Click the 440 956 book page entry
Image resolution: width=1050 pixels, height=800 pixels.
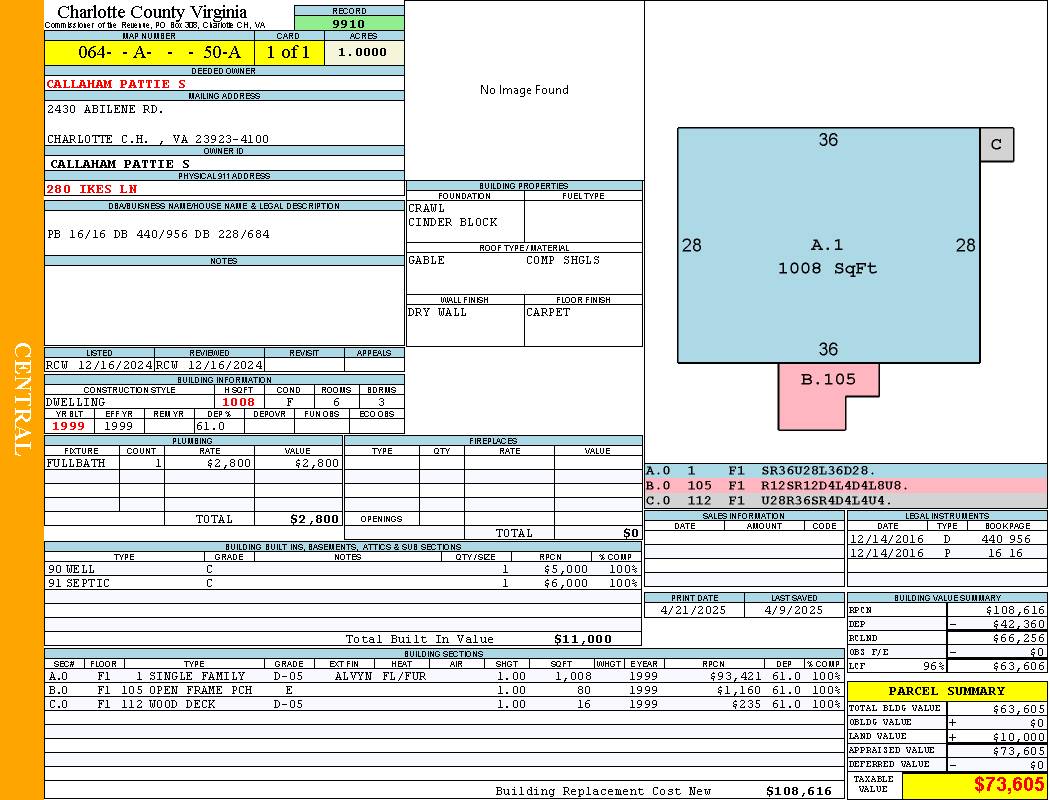coord(1005,539)
